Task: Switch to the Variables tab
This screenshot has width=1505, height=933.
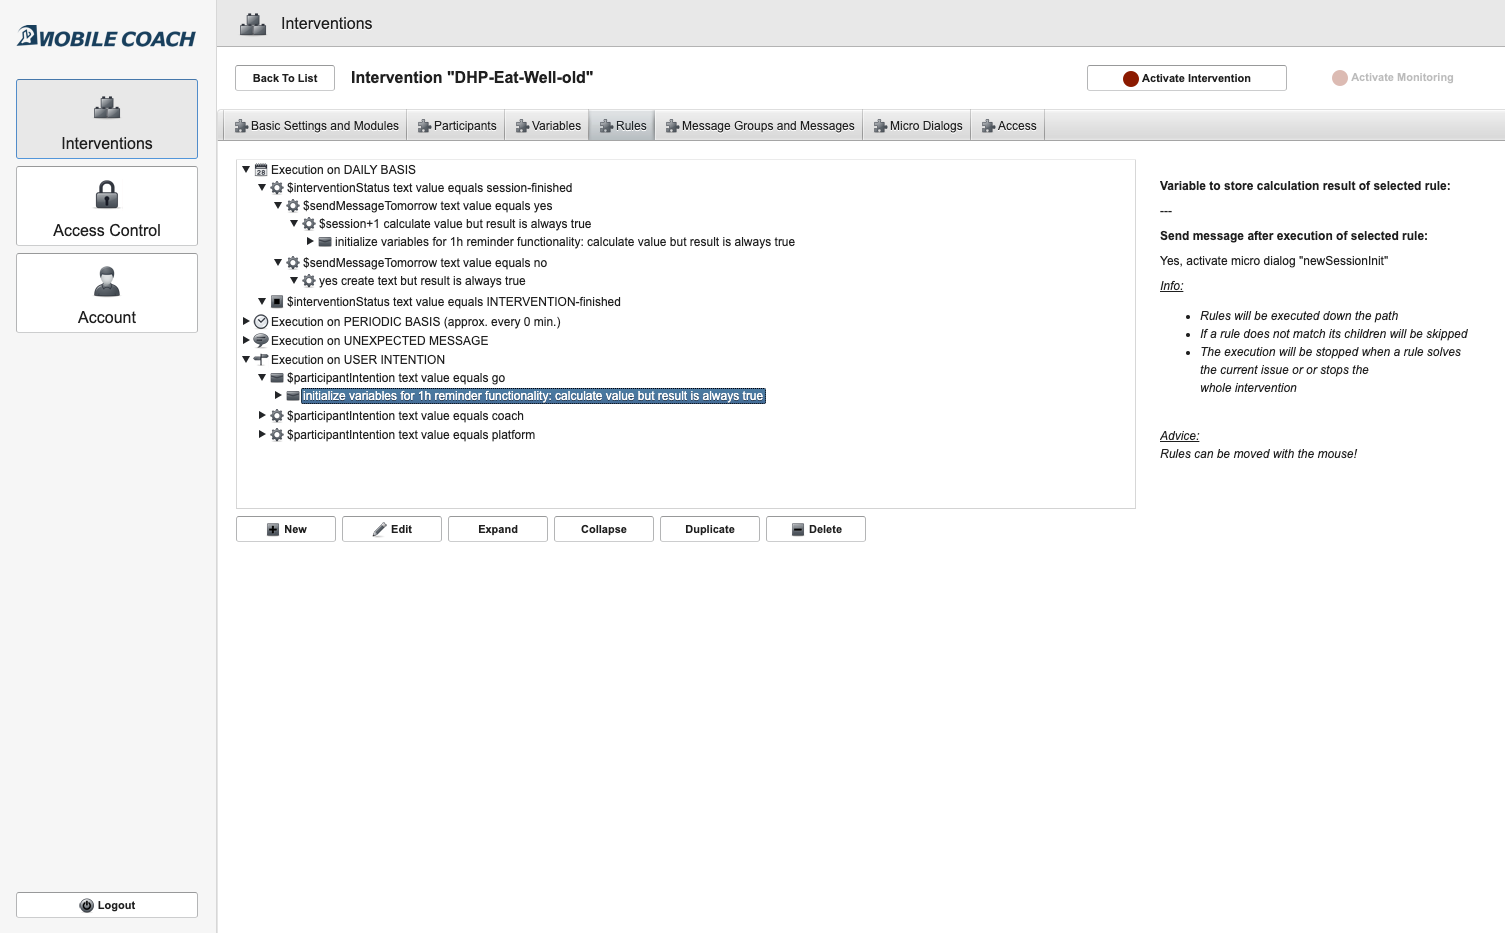Action: click(x=548, y=126)
